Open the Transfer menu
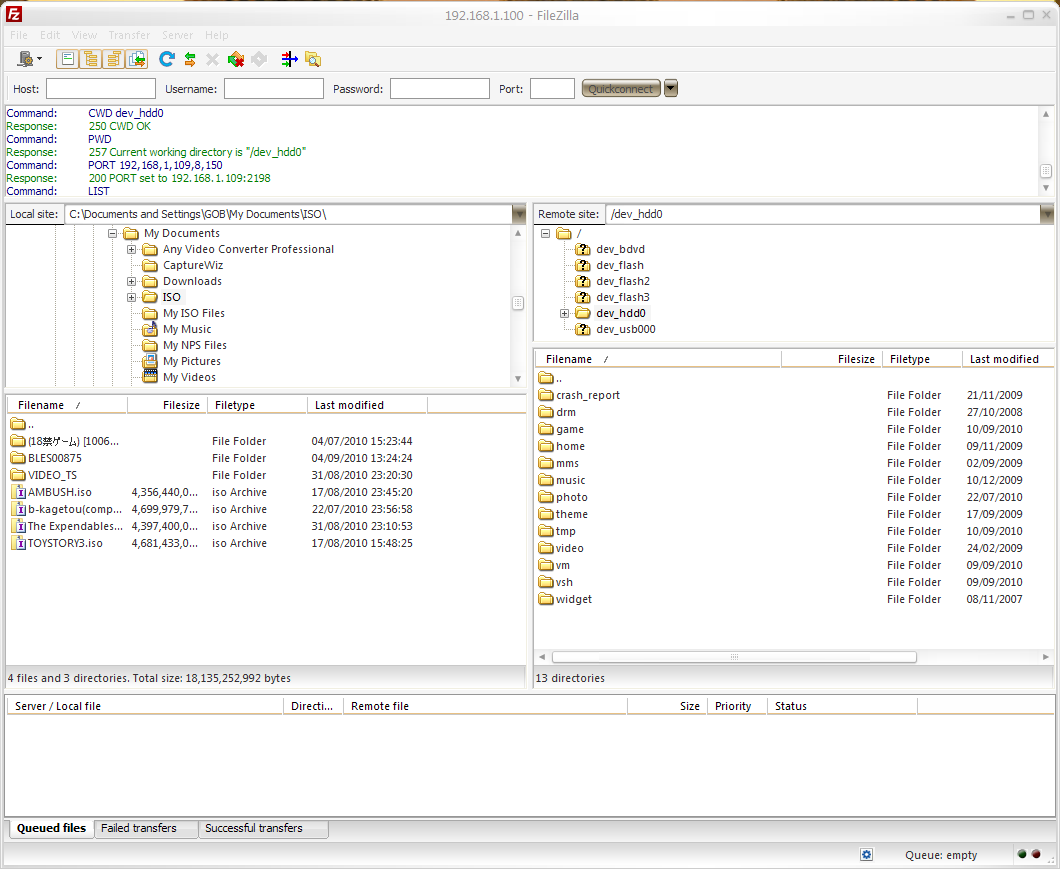This screenshot has height=869, width=1060. coord(129,35)
